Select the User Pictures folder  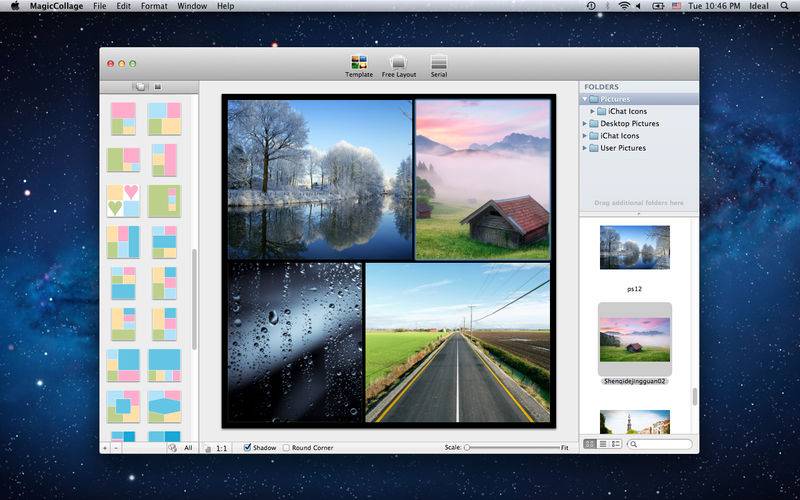(639, 148)
